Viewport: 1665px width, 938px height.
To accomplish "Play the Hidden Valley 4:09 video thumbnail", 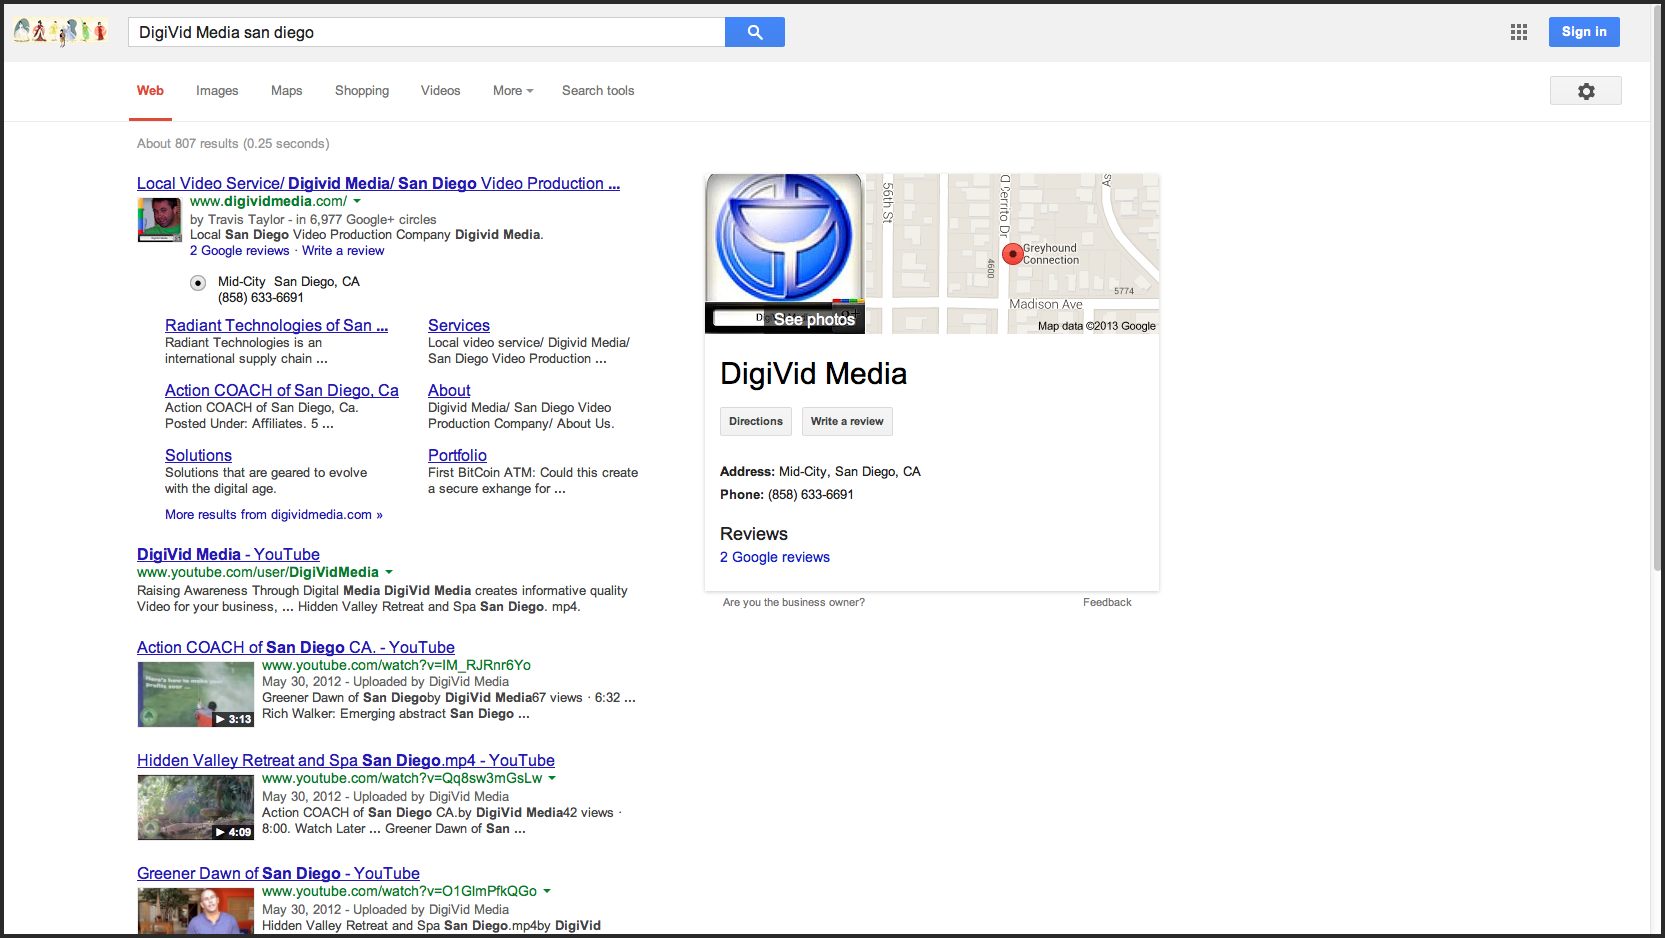I will [196, 808].
